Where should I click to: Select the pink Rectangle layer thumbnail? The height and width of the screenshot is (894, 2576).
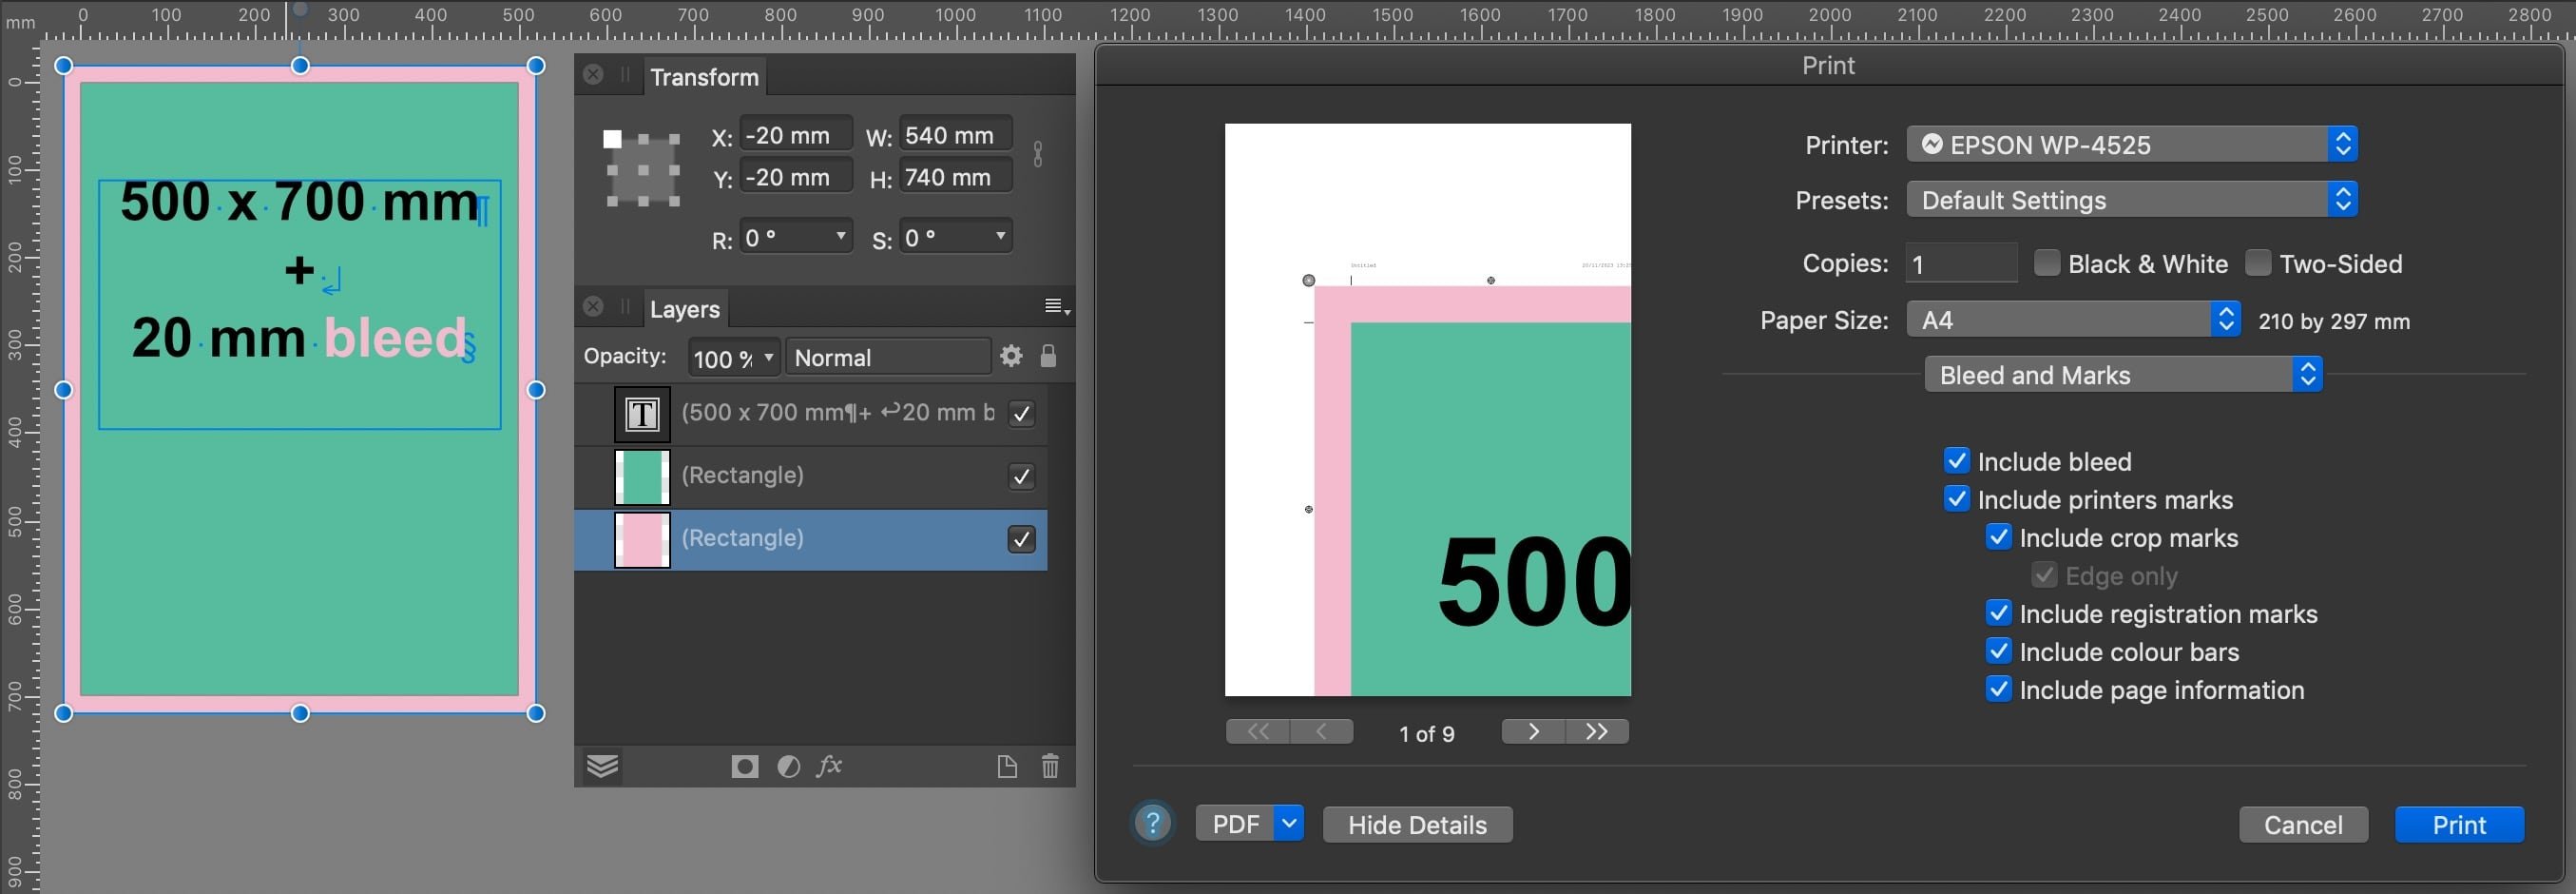tap(642, 540)
